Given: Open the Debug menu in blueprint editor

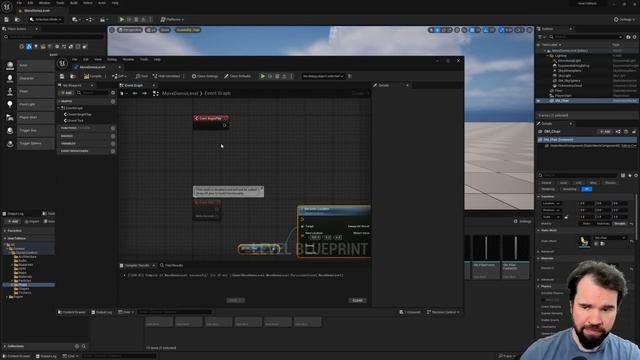Looking at the screenshot, I should coord(111,60).
